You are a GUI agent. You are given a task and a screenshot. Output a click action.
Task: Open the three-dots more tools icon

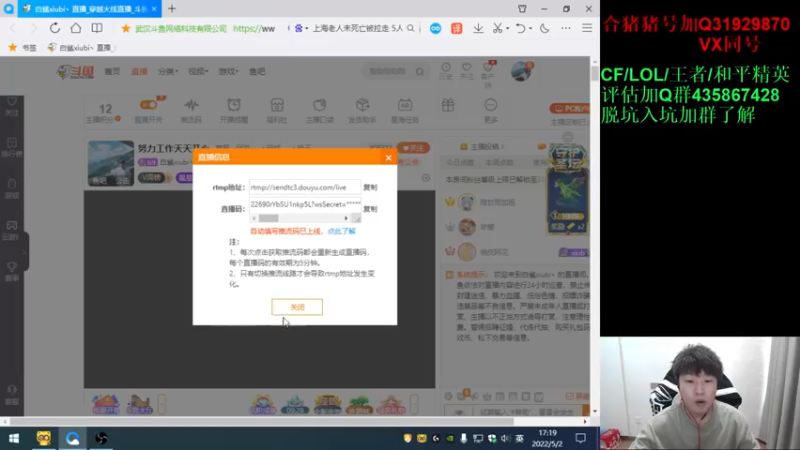point(566,29)
